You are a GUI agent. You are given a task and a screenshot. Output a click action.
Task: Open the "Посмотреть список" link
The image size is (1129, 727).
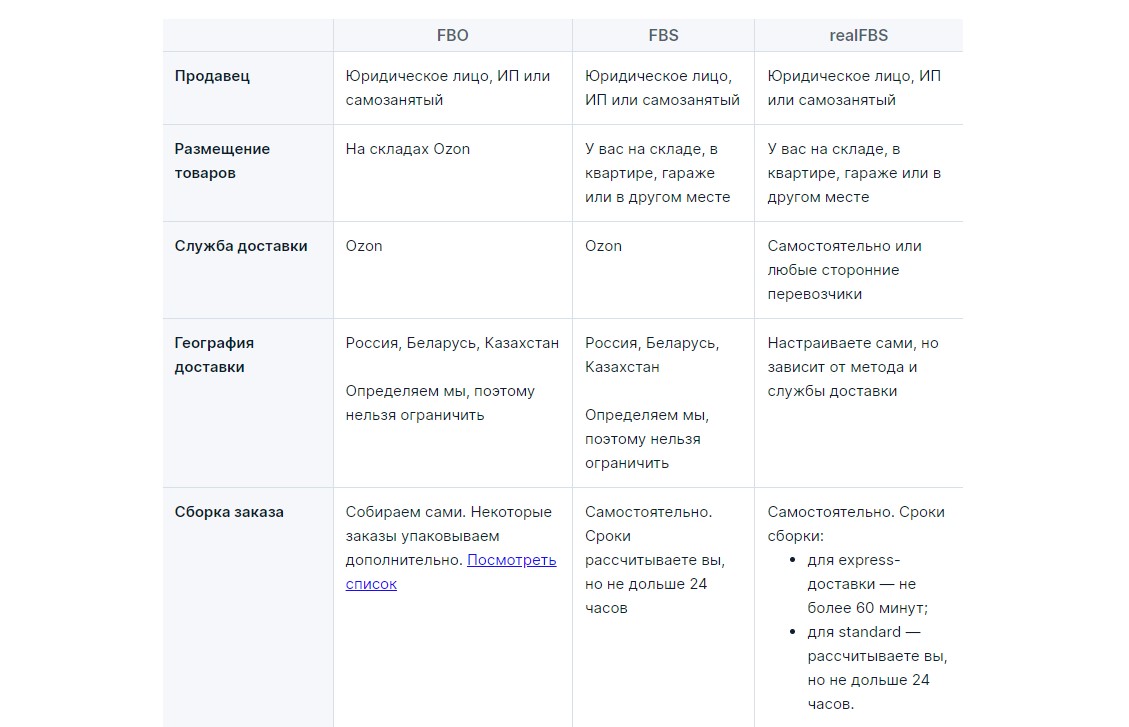click(511, 560)
